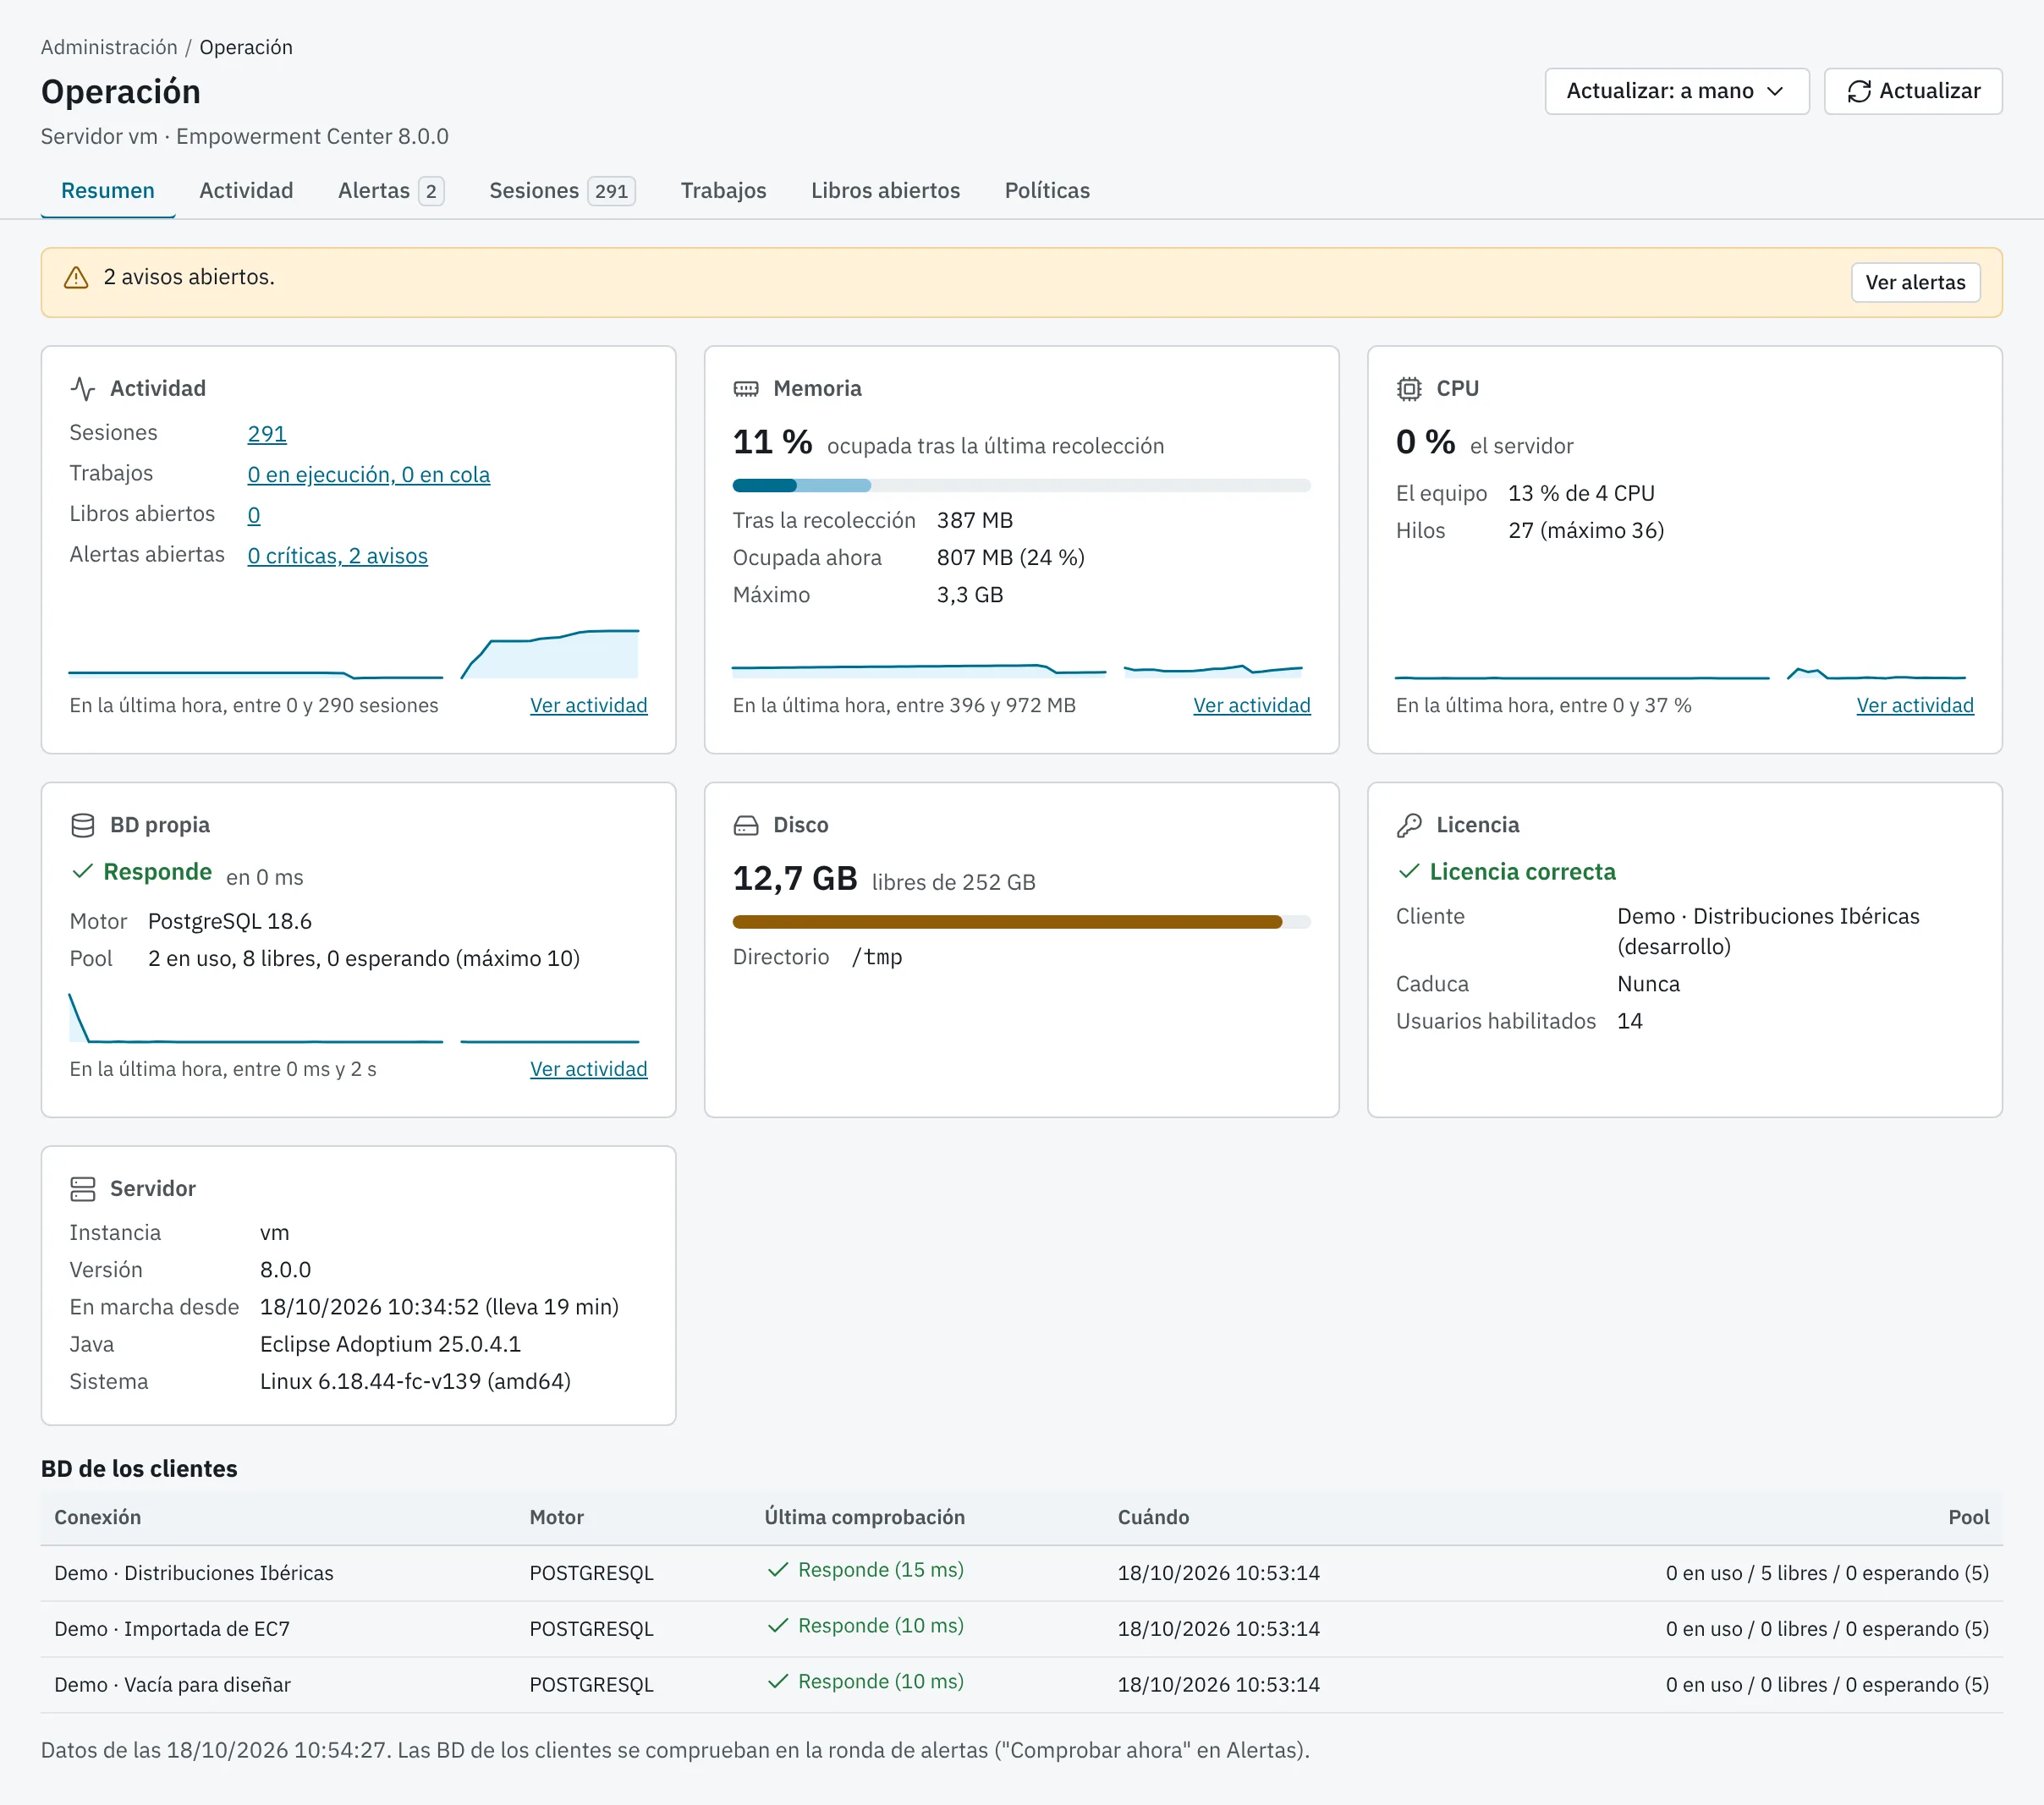Click the Licencia key icon
The image size is (2044, 1805).
pos(1409,825)
